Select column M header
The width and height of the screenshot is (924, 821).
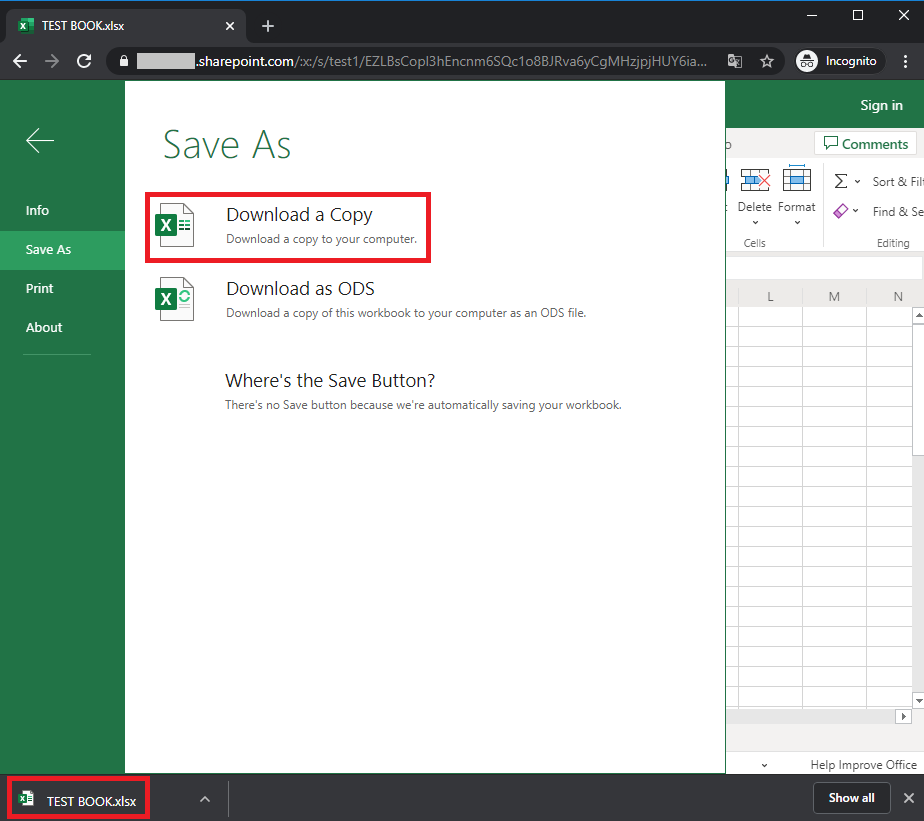(x=834, y=297)
